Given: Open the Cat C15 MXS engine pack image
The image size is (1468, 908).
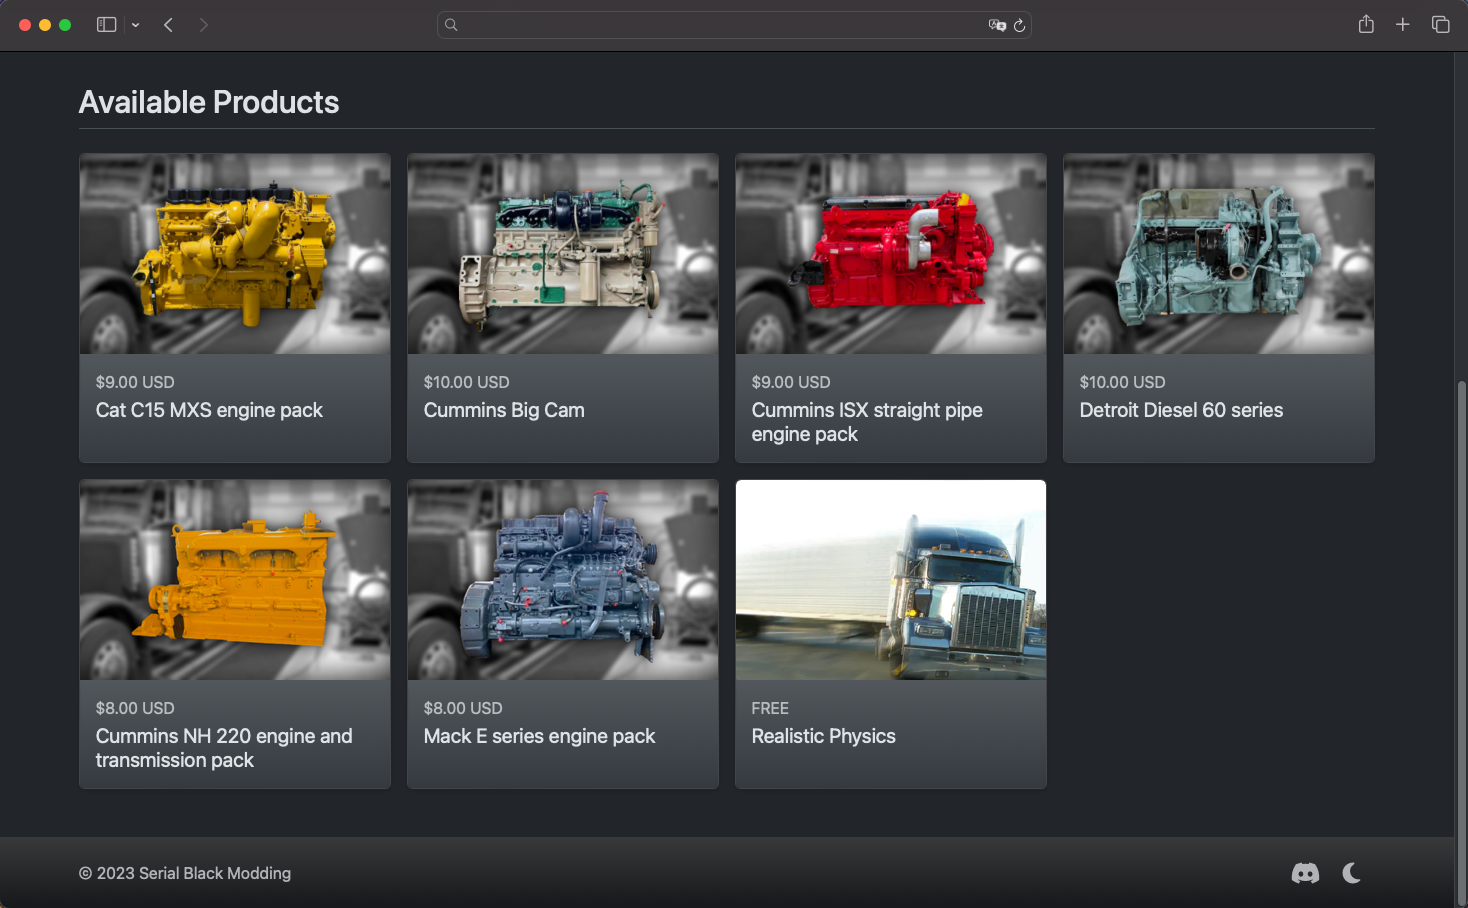Looking at the screenshot, I should 235,253.
